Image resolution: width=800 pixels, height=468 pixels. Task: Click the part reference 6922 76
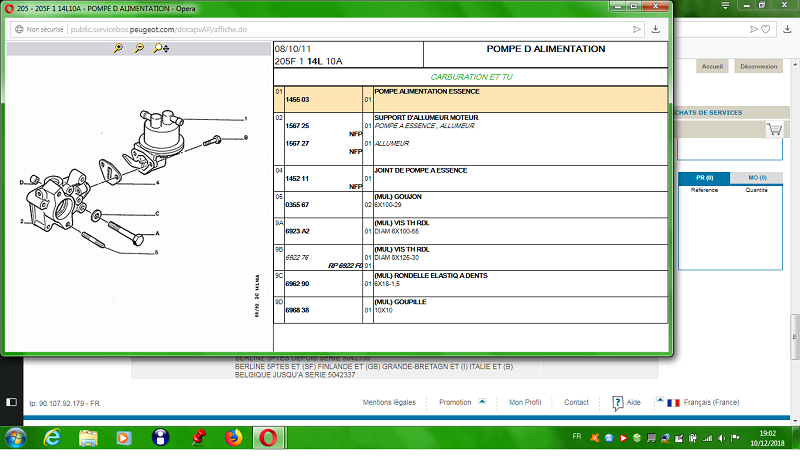297,258
